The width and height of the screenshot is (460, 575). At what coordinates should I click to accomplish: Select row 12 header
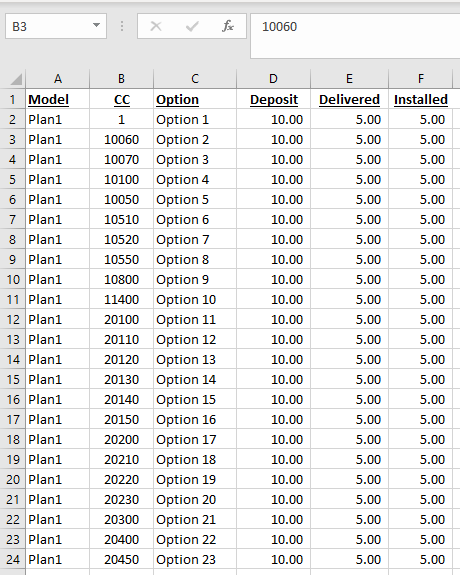point(12,319)
